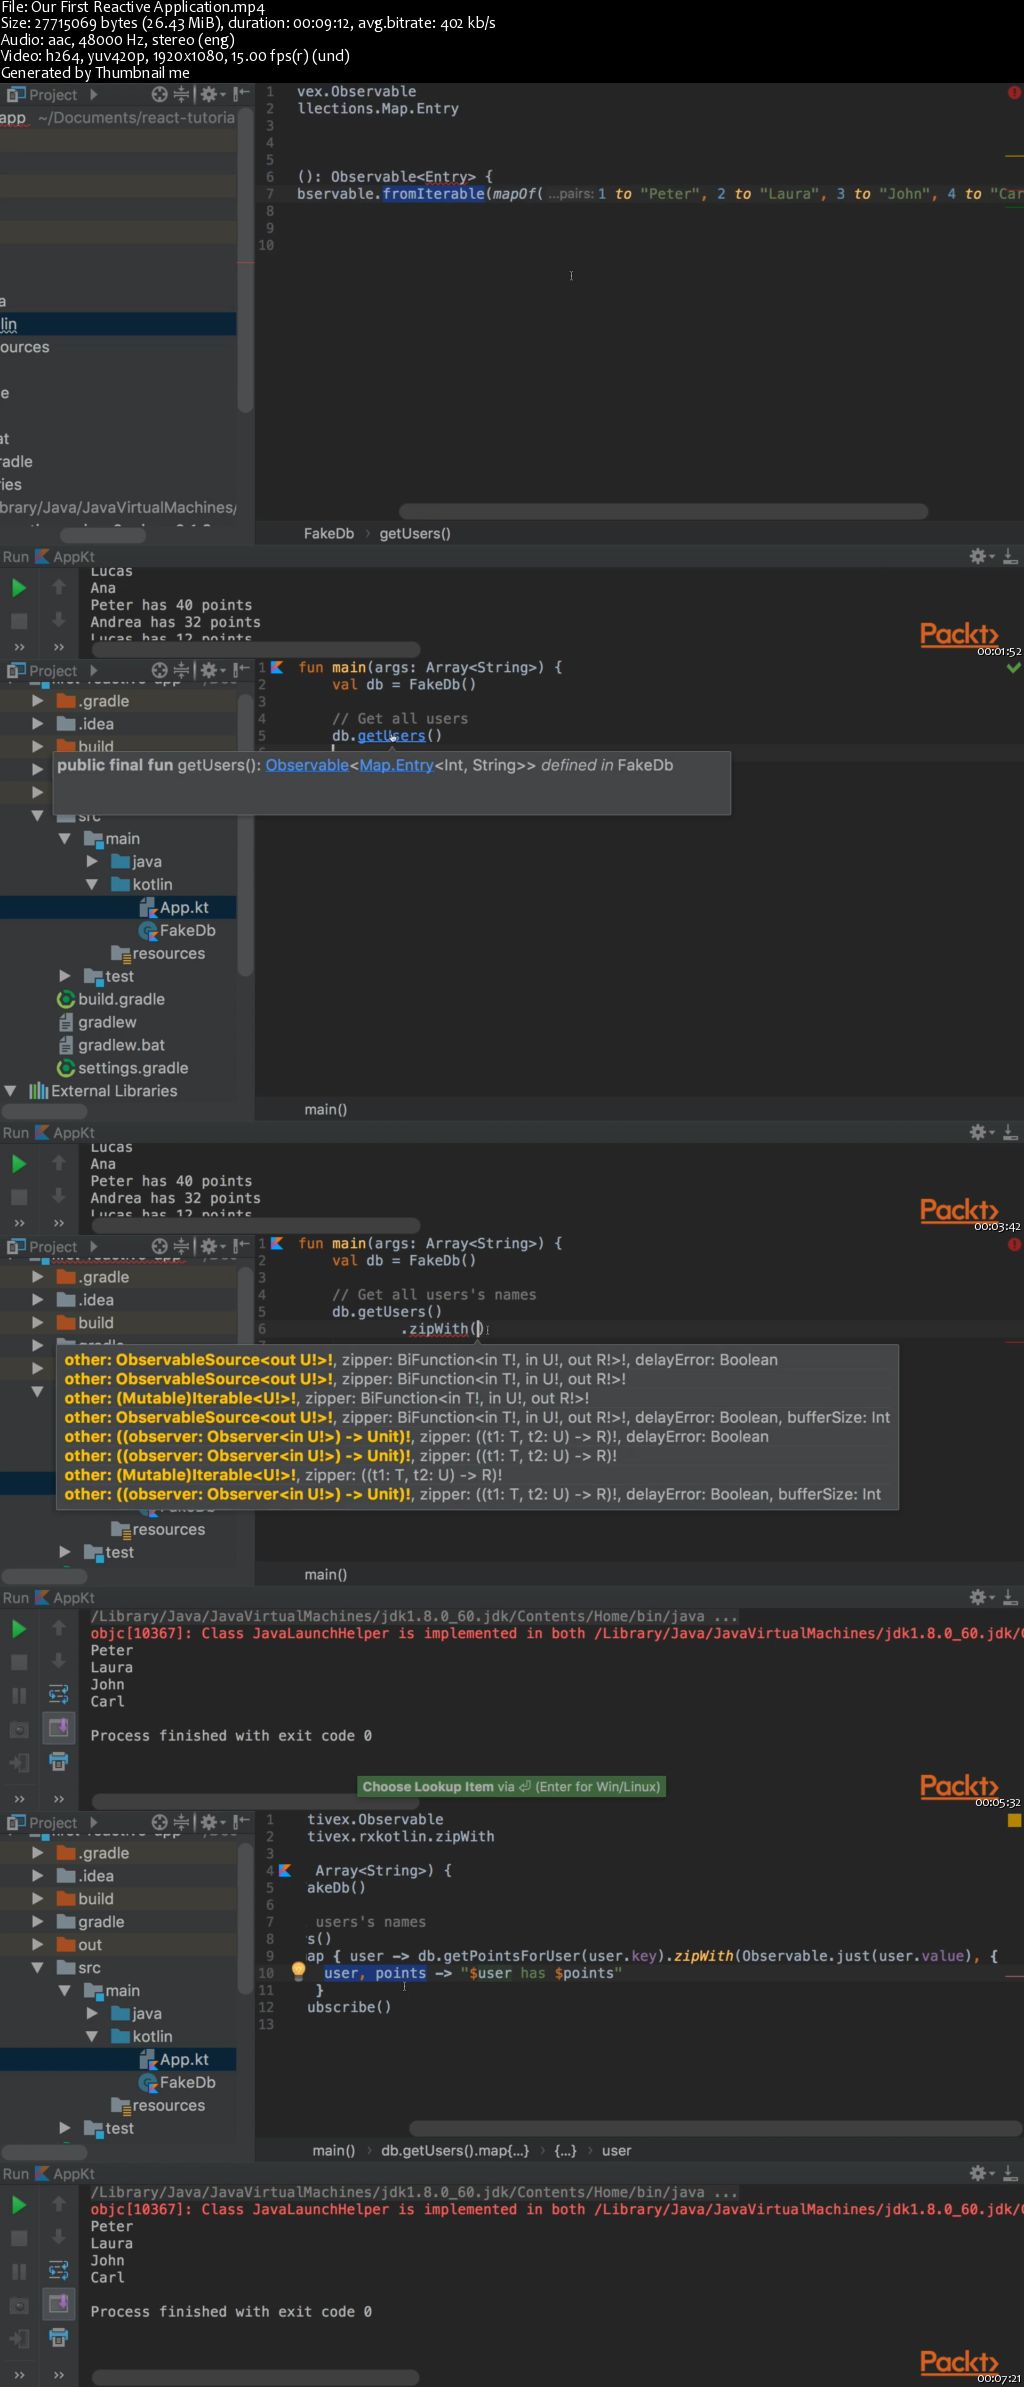Click Run console horizontal scrollbar in 00:07:21 frame
The height and width of the screenshot is (2387, 1024).
(255, 2377)
